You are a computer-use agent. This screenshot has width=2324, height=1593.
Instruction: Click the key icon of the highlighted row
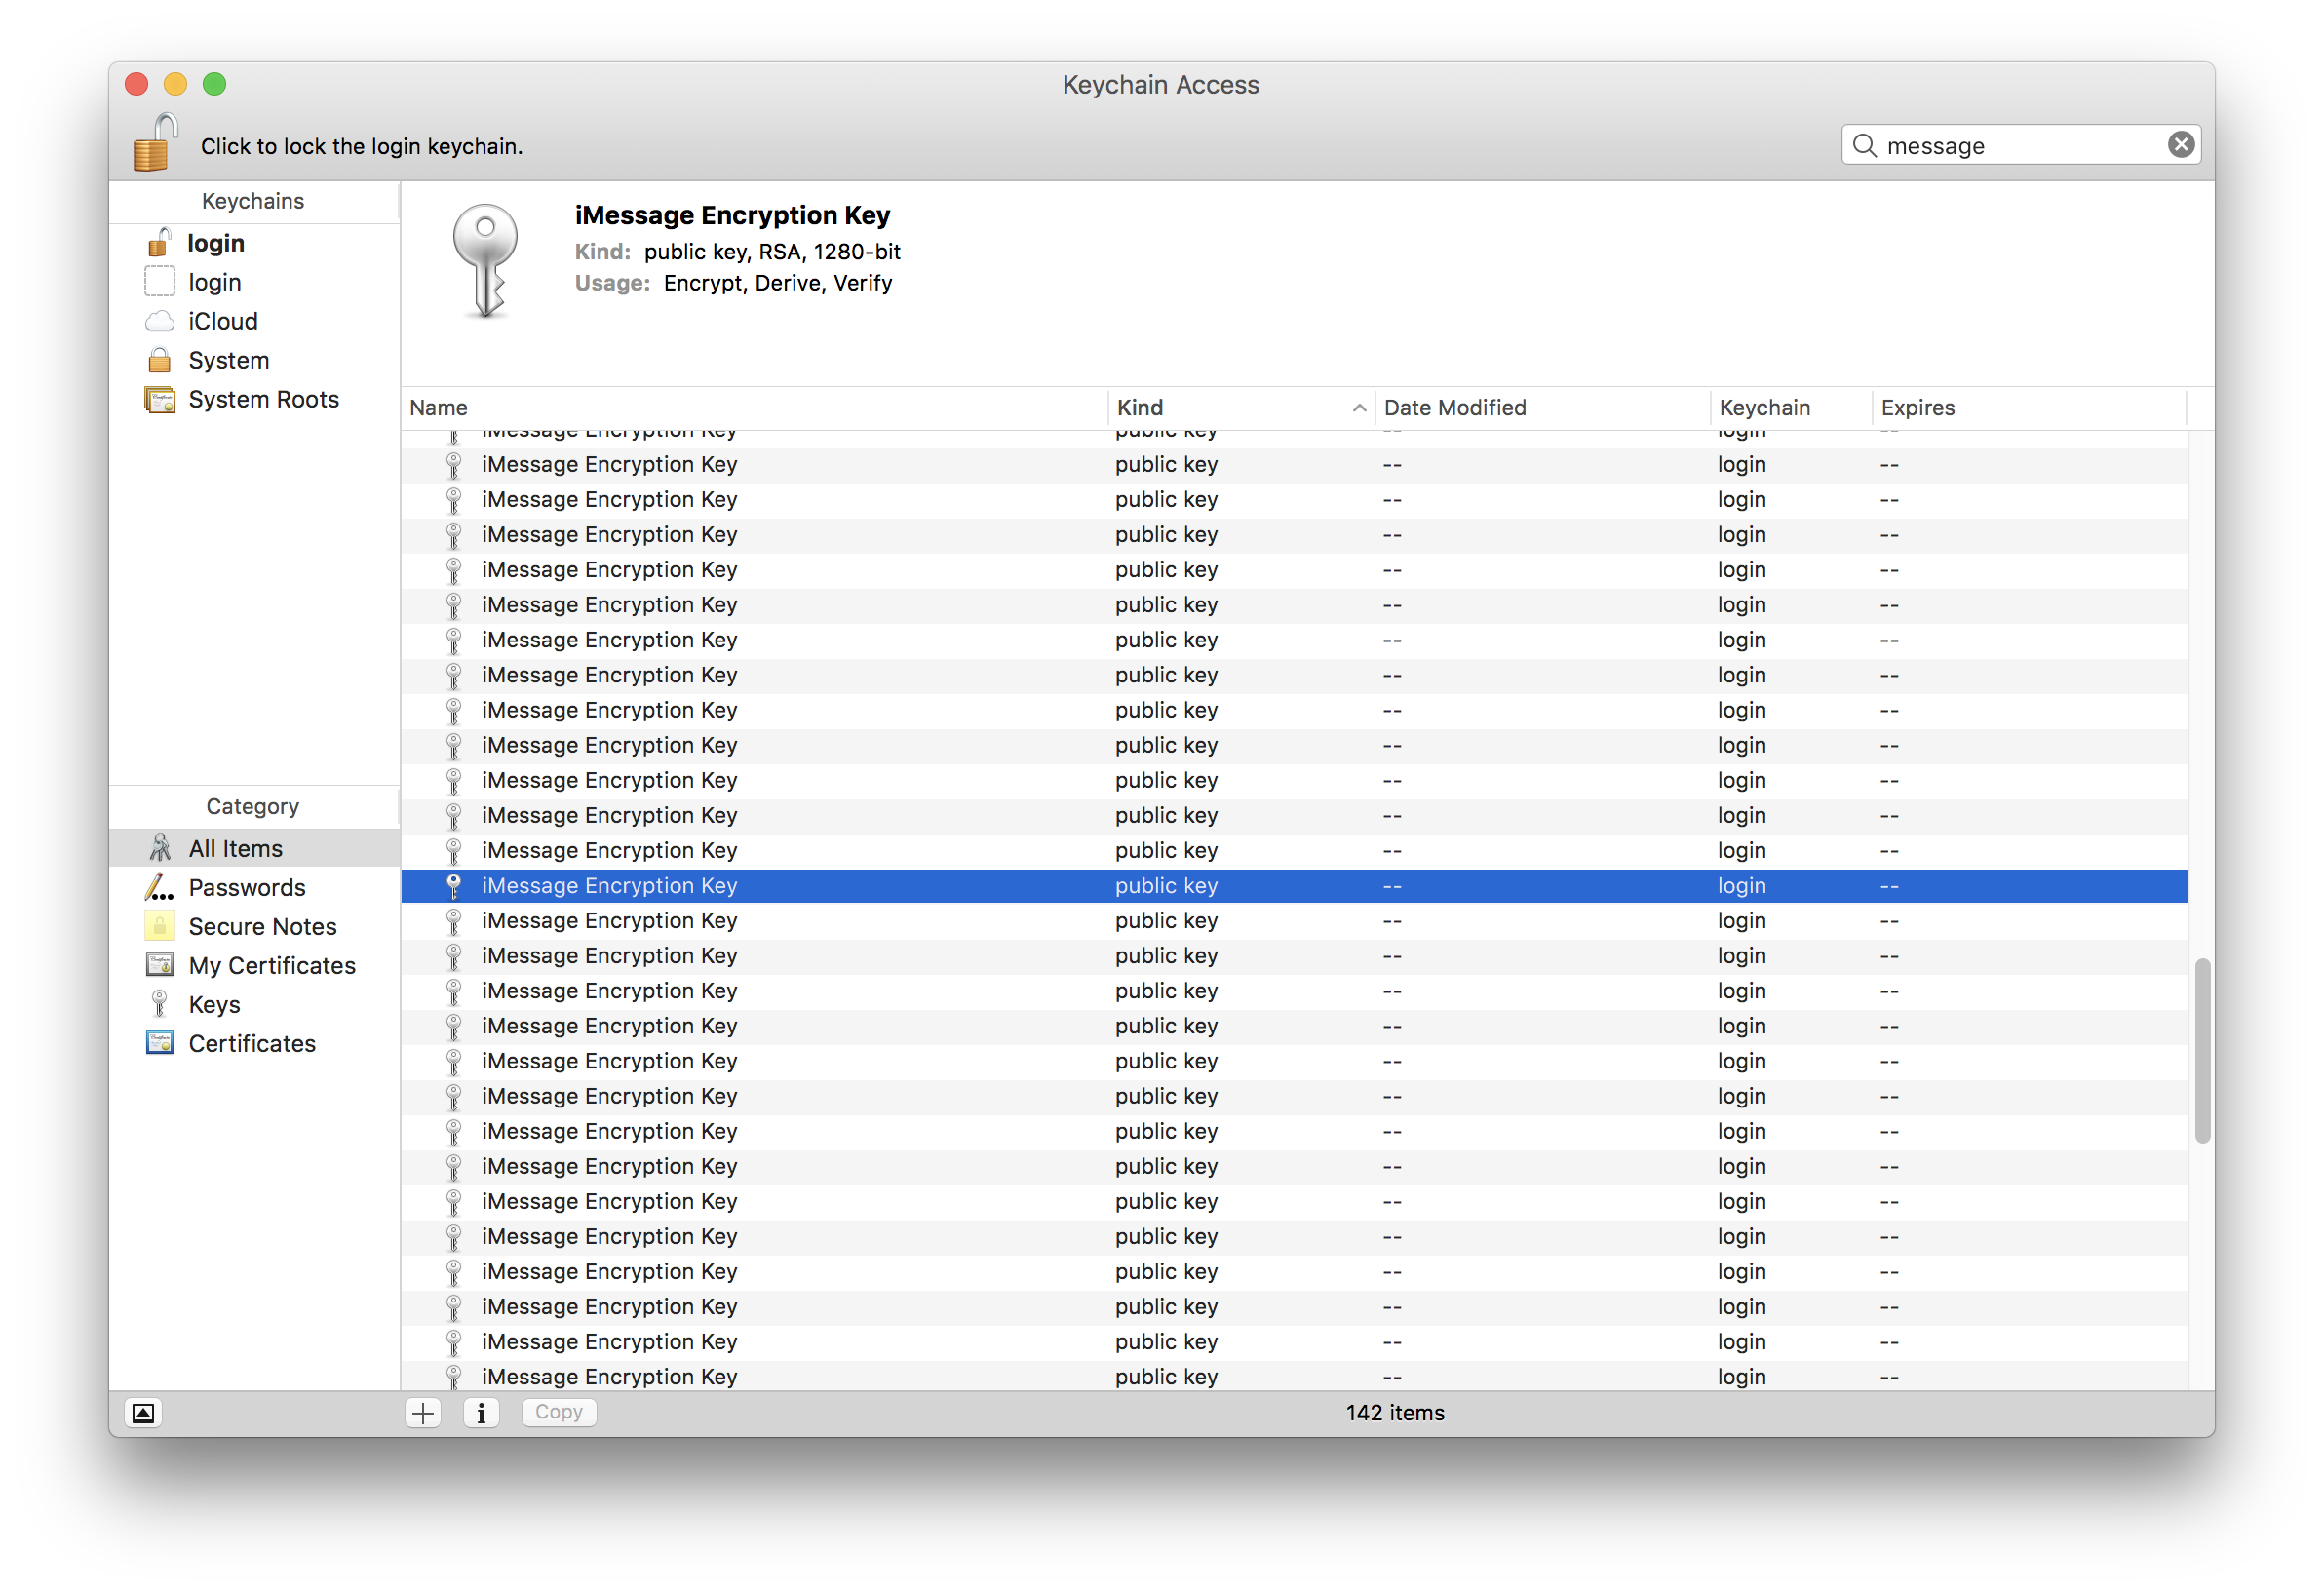454,886
